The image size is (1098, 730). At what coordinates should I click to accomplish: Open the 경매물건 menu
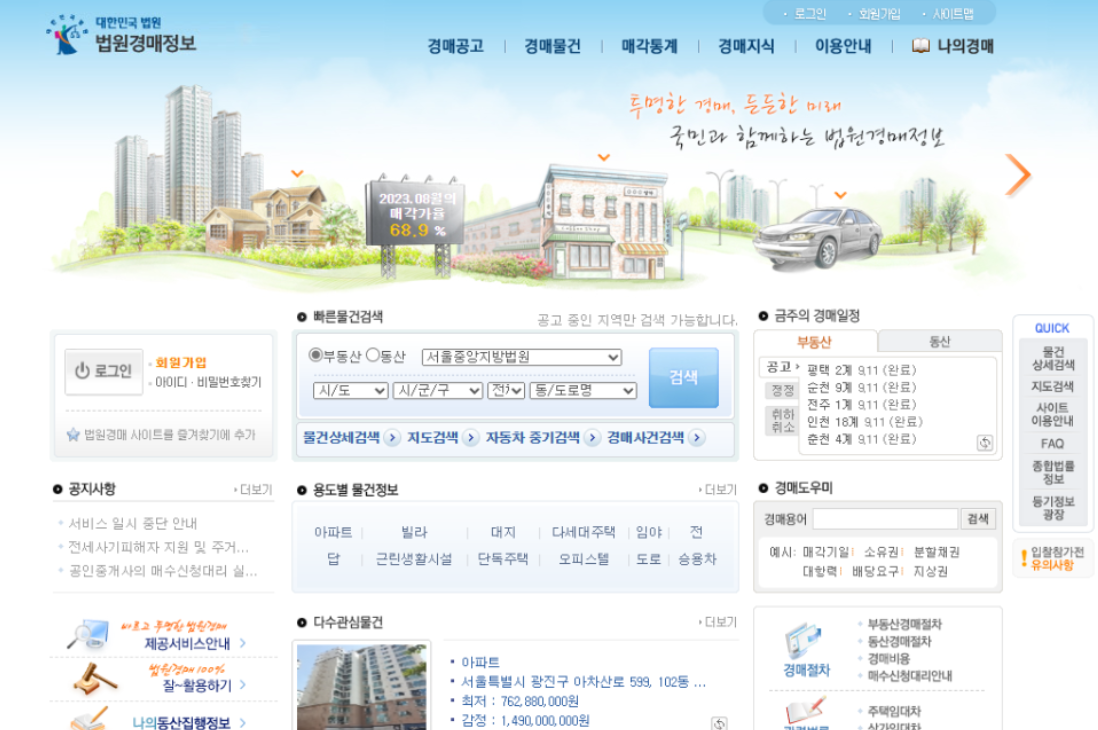click(553, 46)
